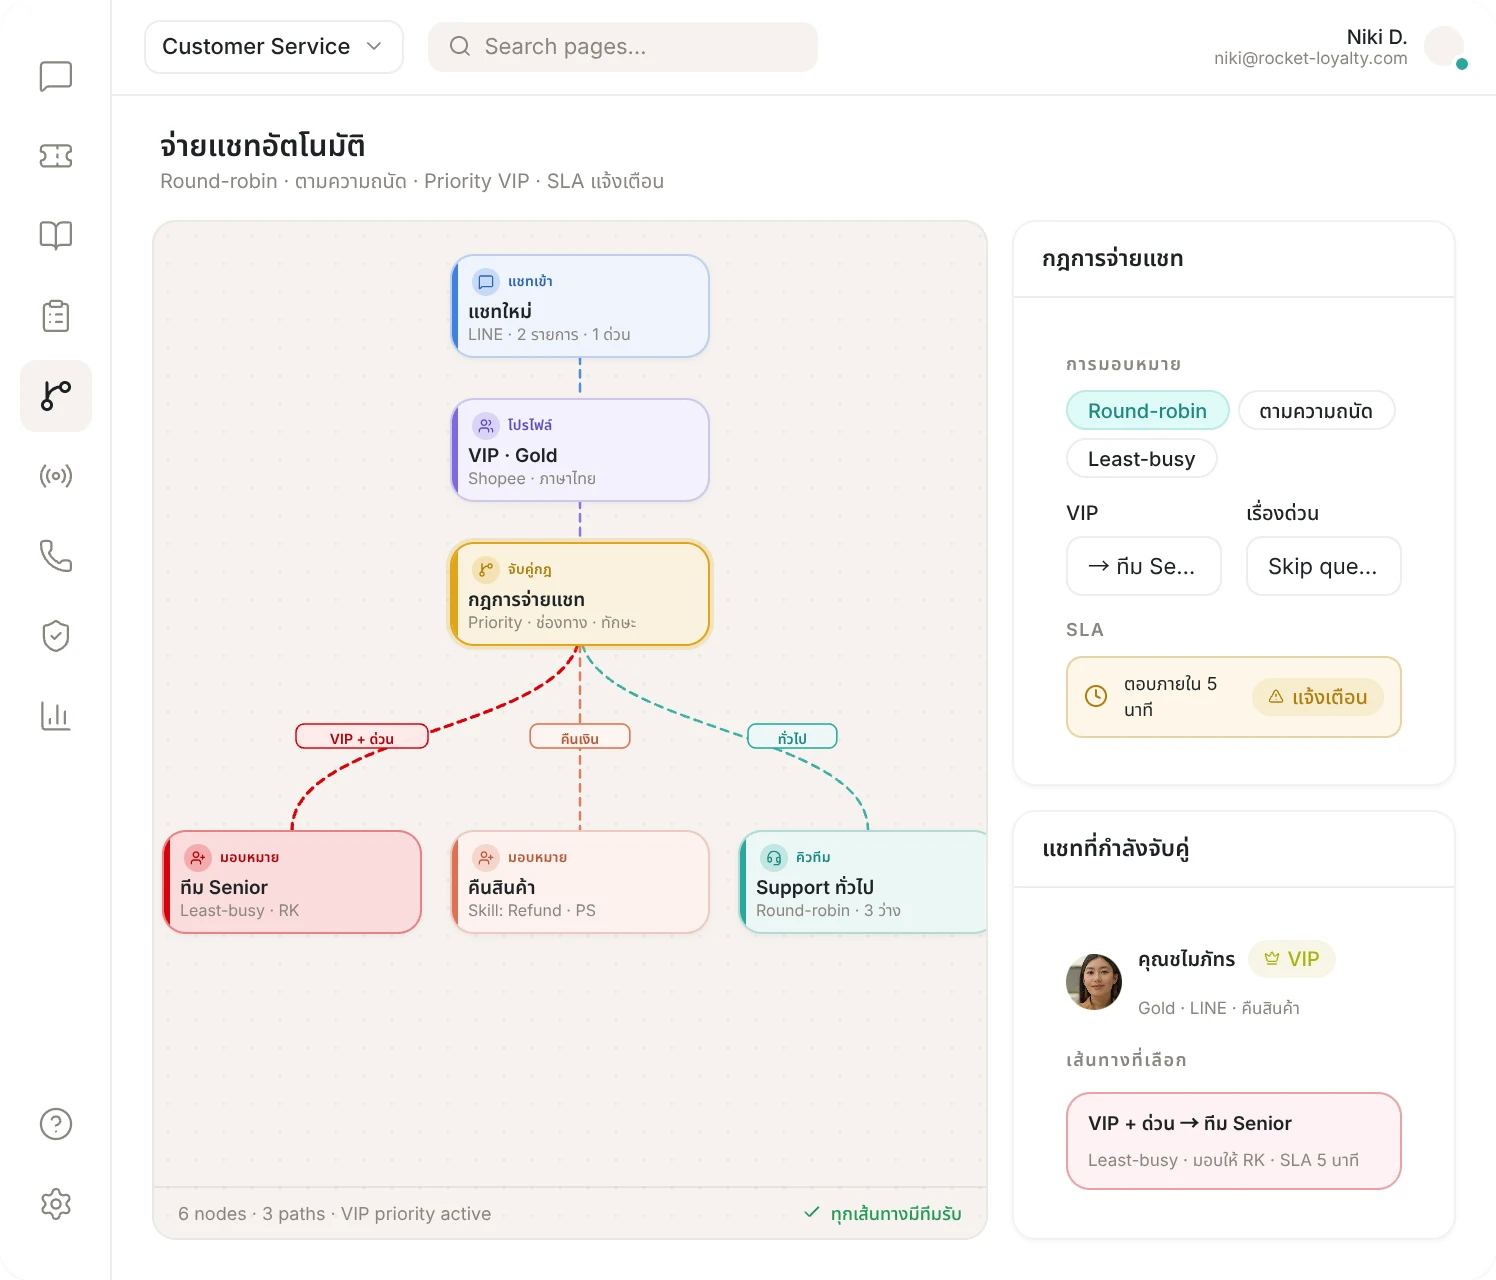Select the Support ทั่วไป queue node
The height and width of the screenshot is (1280, 1496).
pos(863,882)
